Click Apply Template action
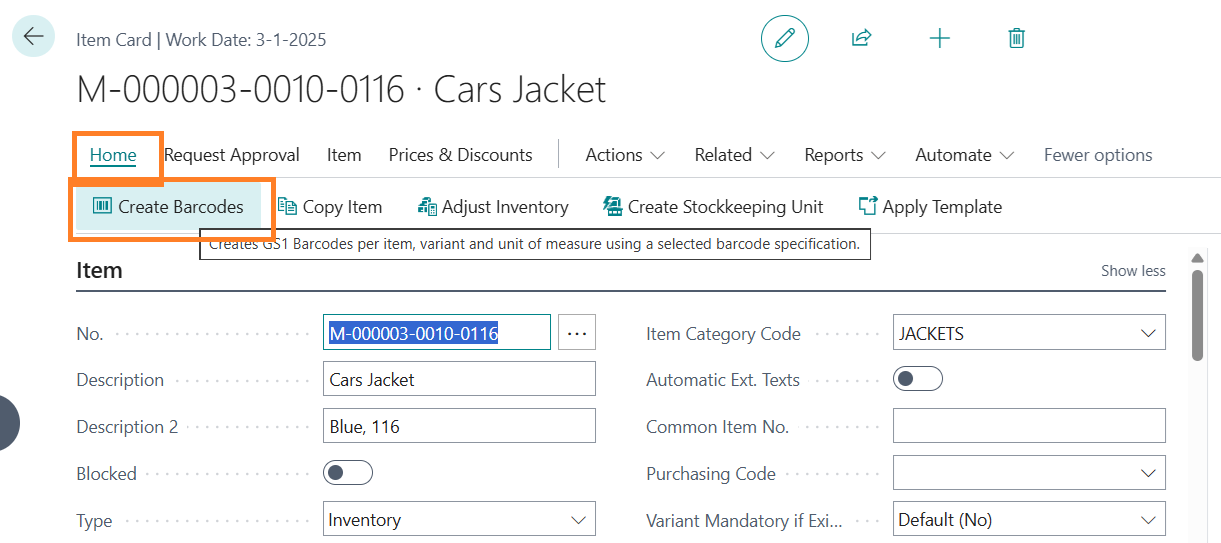 click(930, 207)
